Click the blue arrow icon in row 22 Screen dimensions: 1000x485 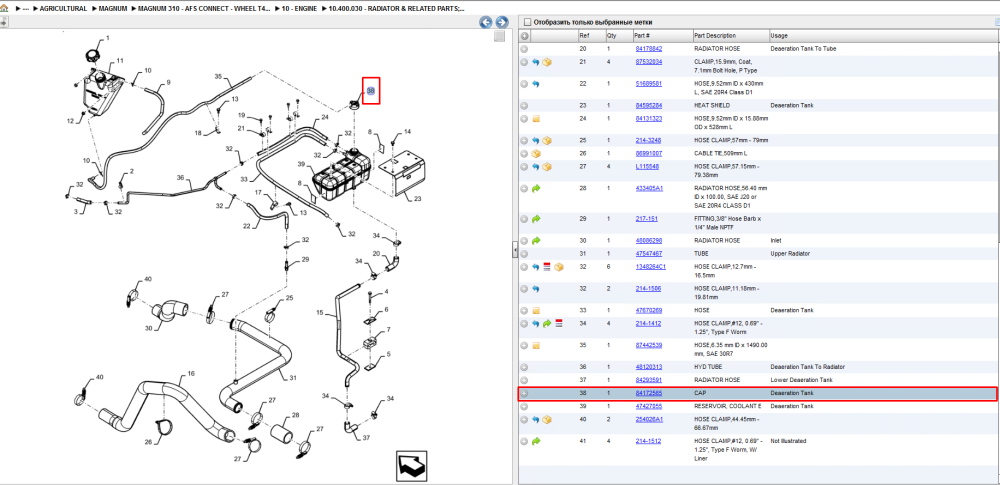click(x=536, y=84)
